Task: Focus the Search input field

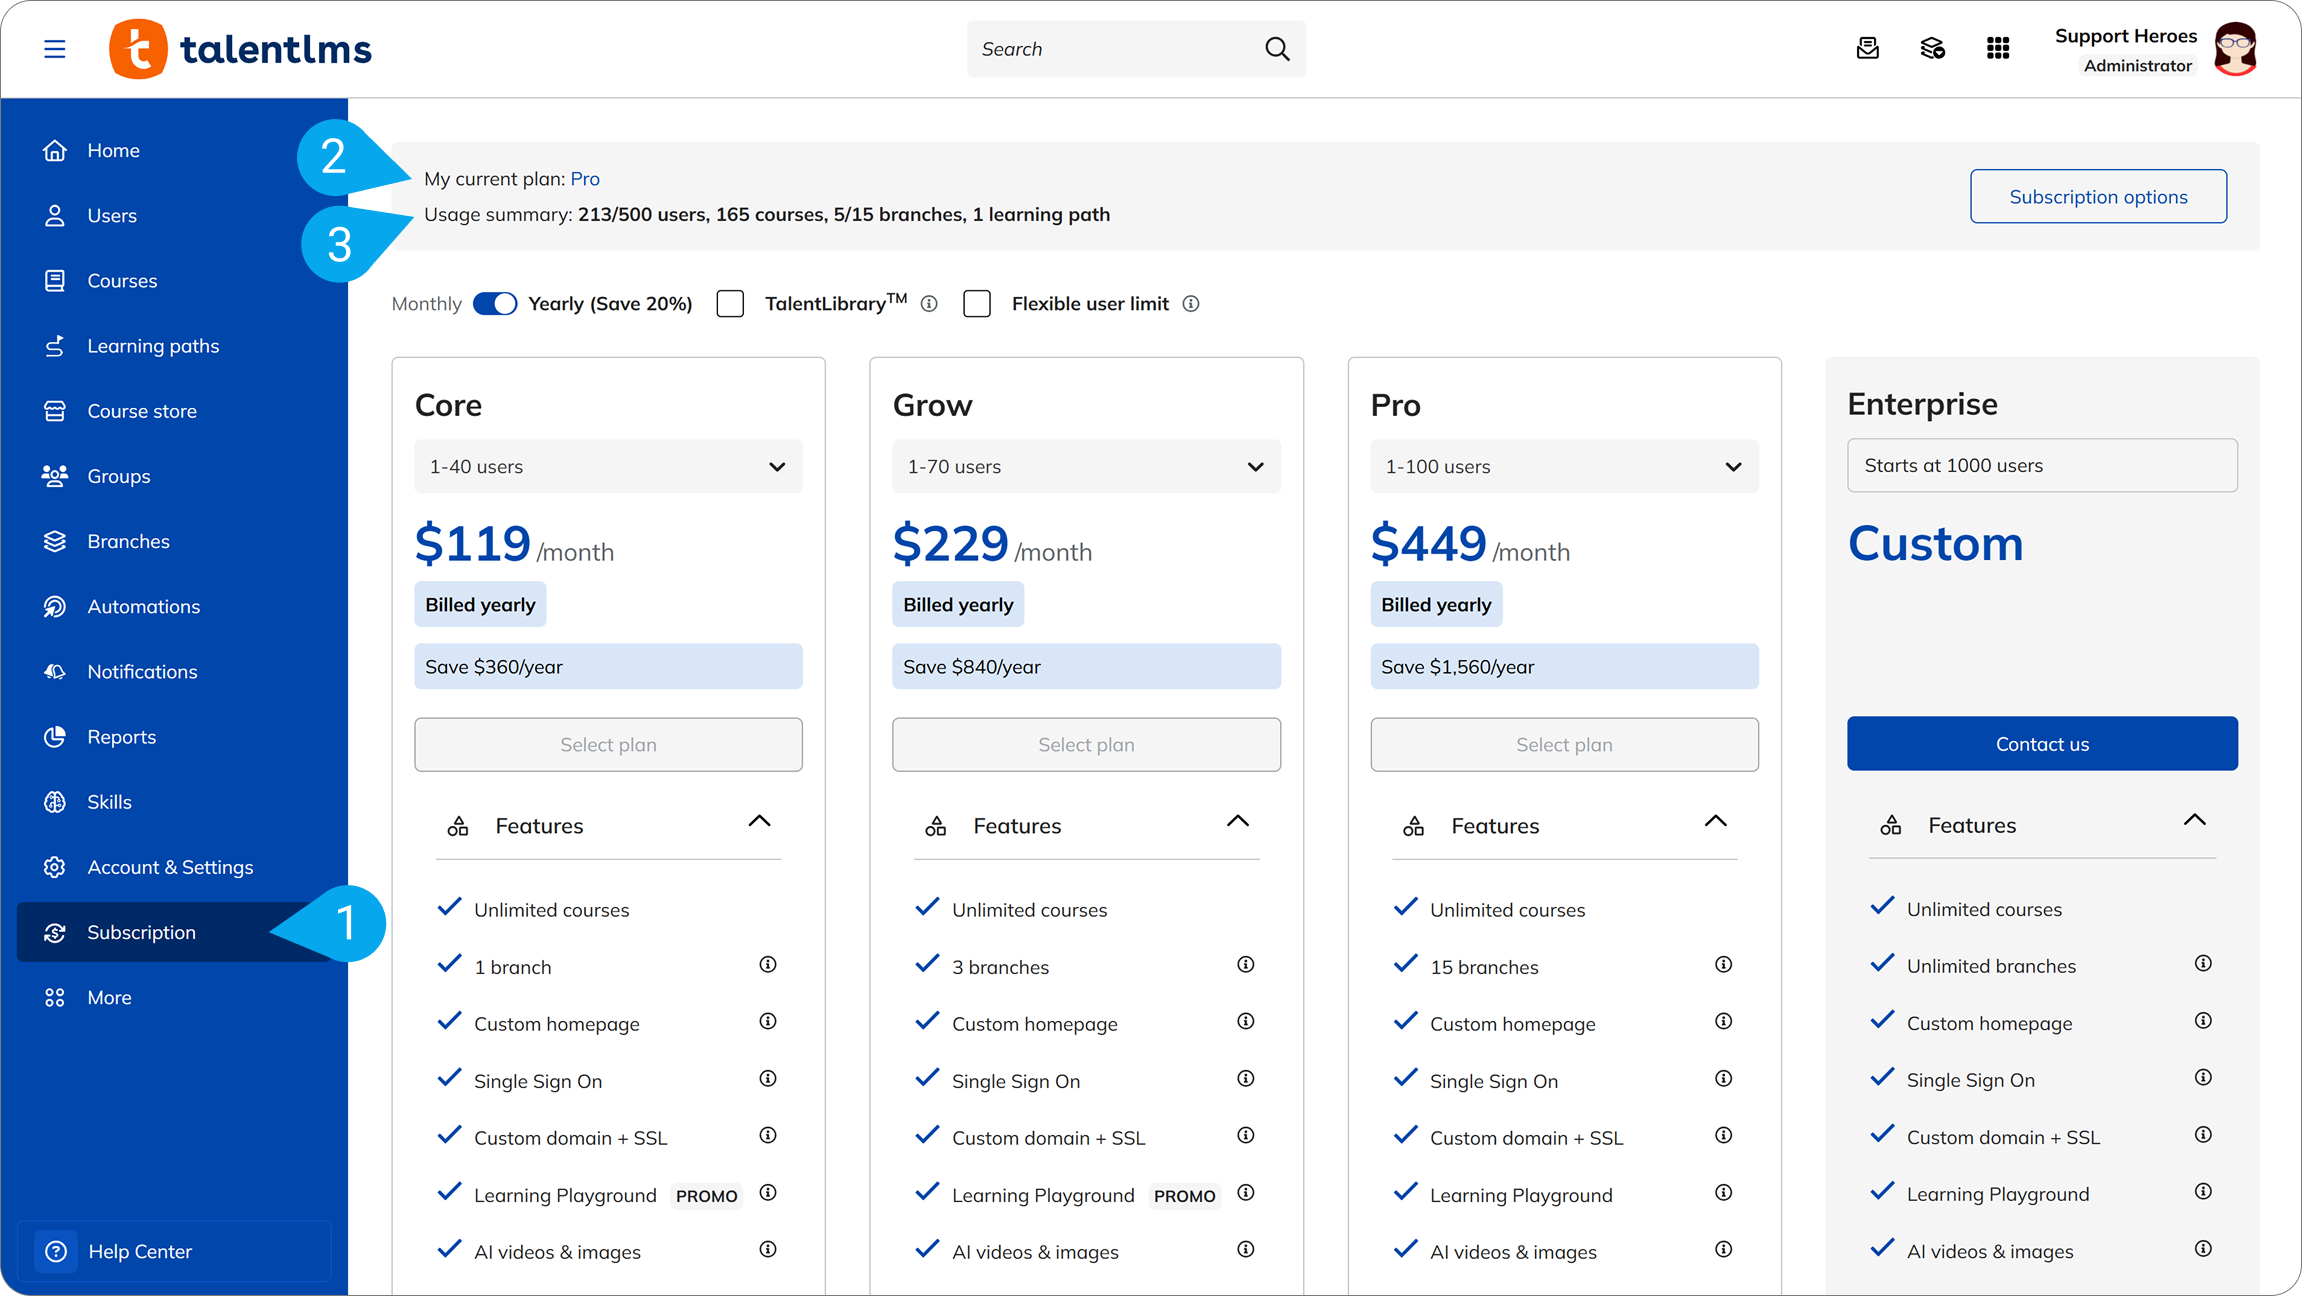Action: 1136,49
